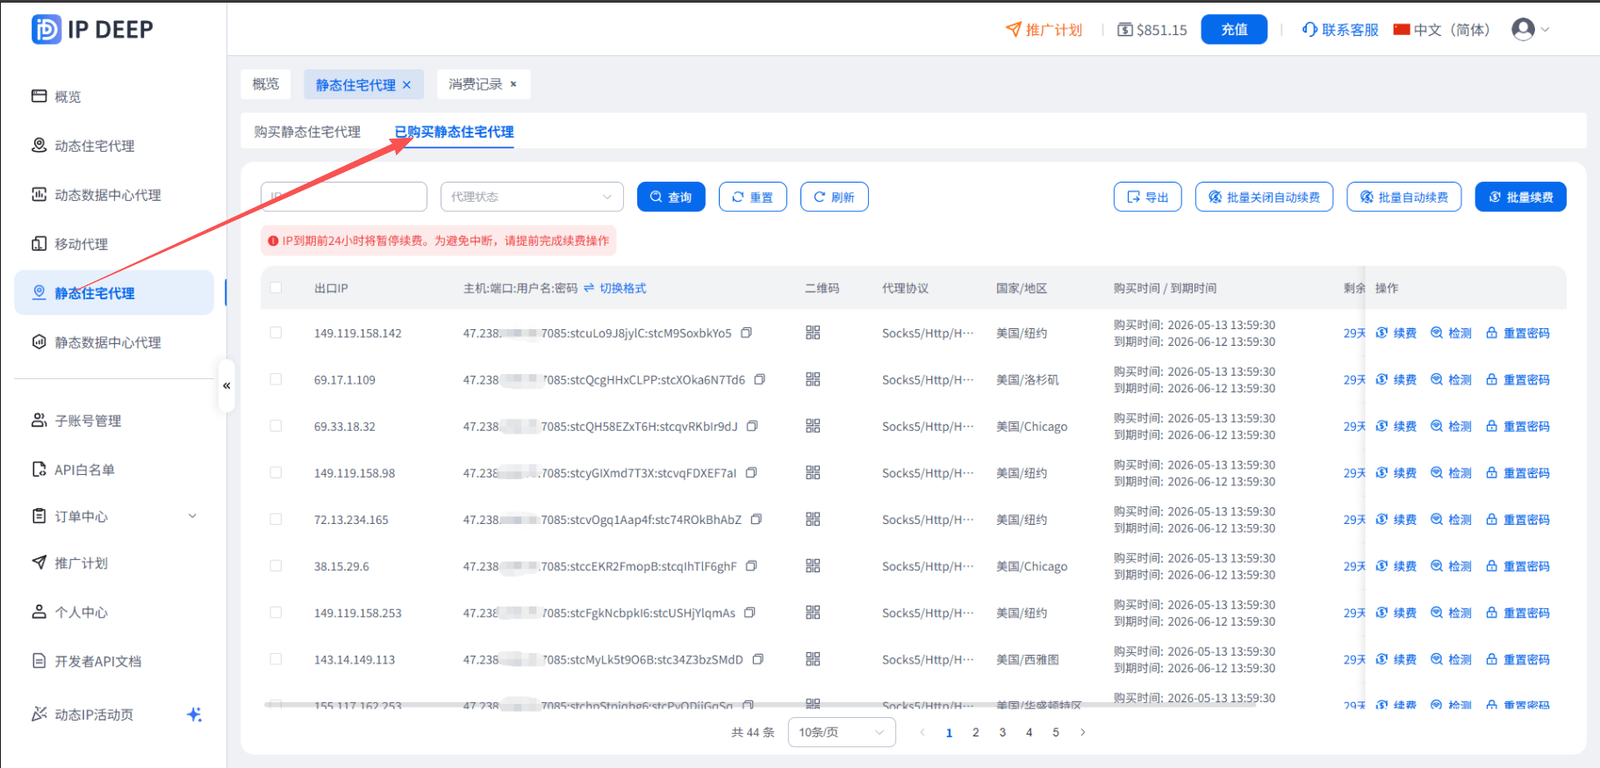Click 检测 for 69.17.1.109 row

[1451, 380]
